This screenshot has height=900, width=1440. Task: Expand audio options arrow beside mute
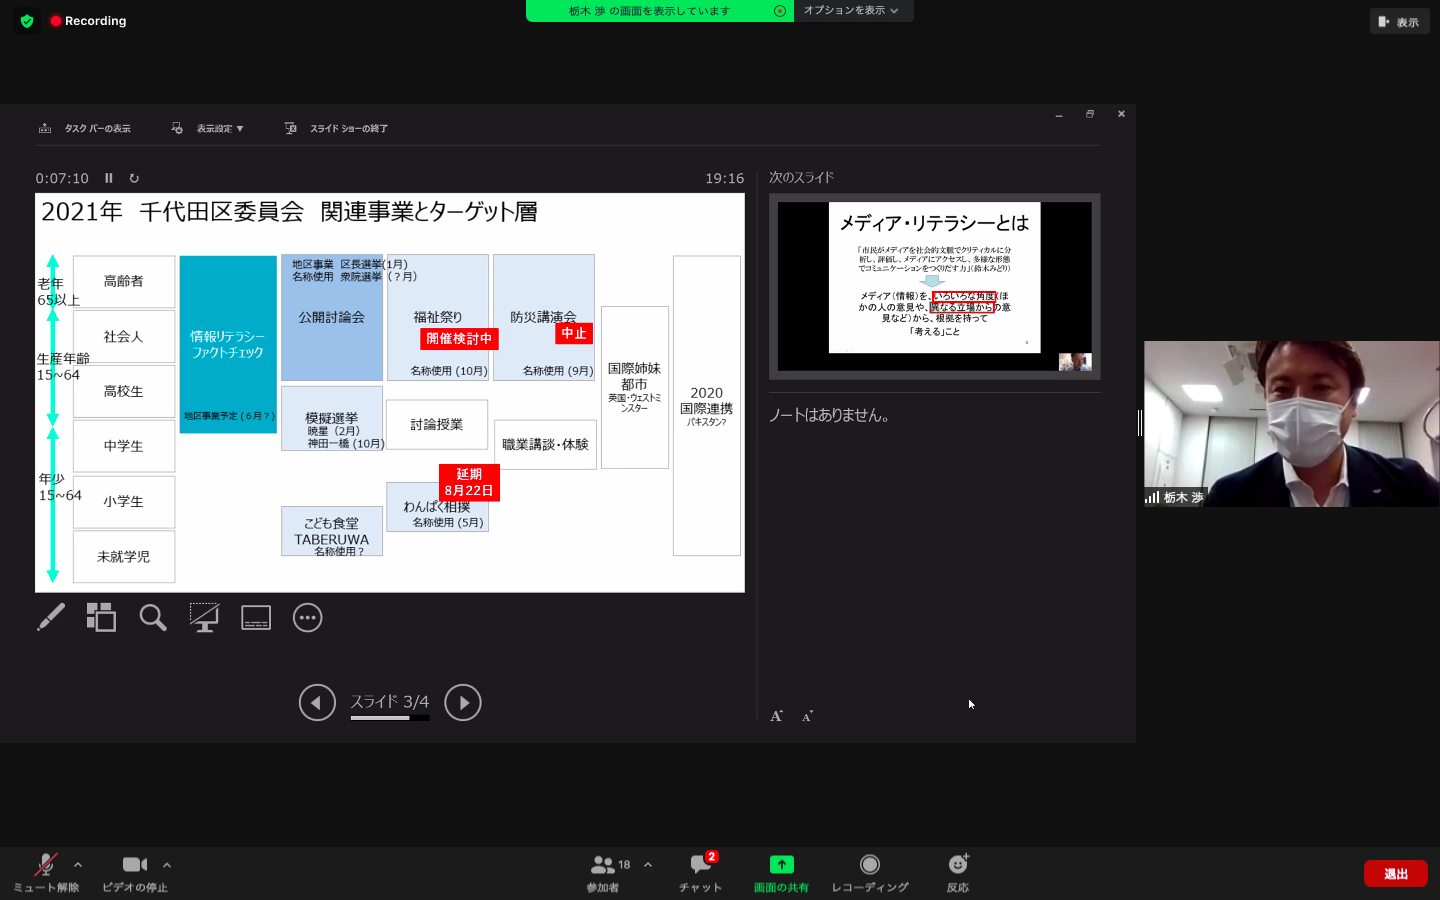(x=78, y=865)
